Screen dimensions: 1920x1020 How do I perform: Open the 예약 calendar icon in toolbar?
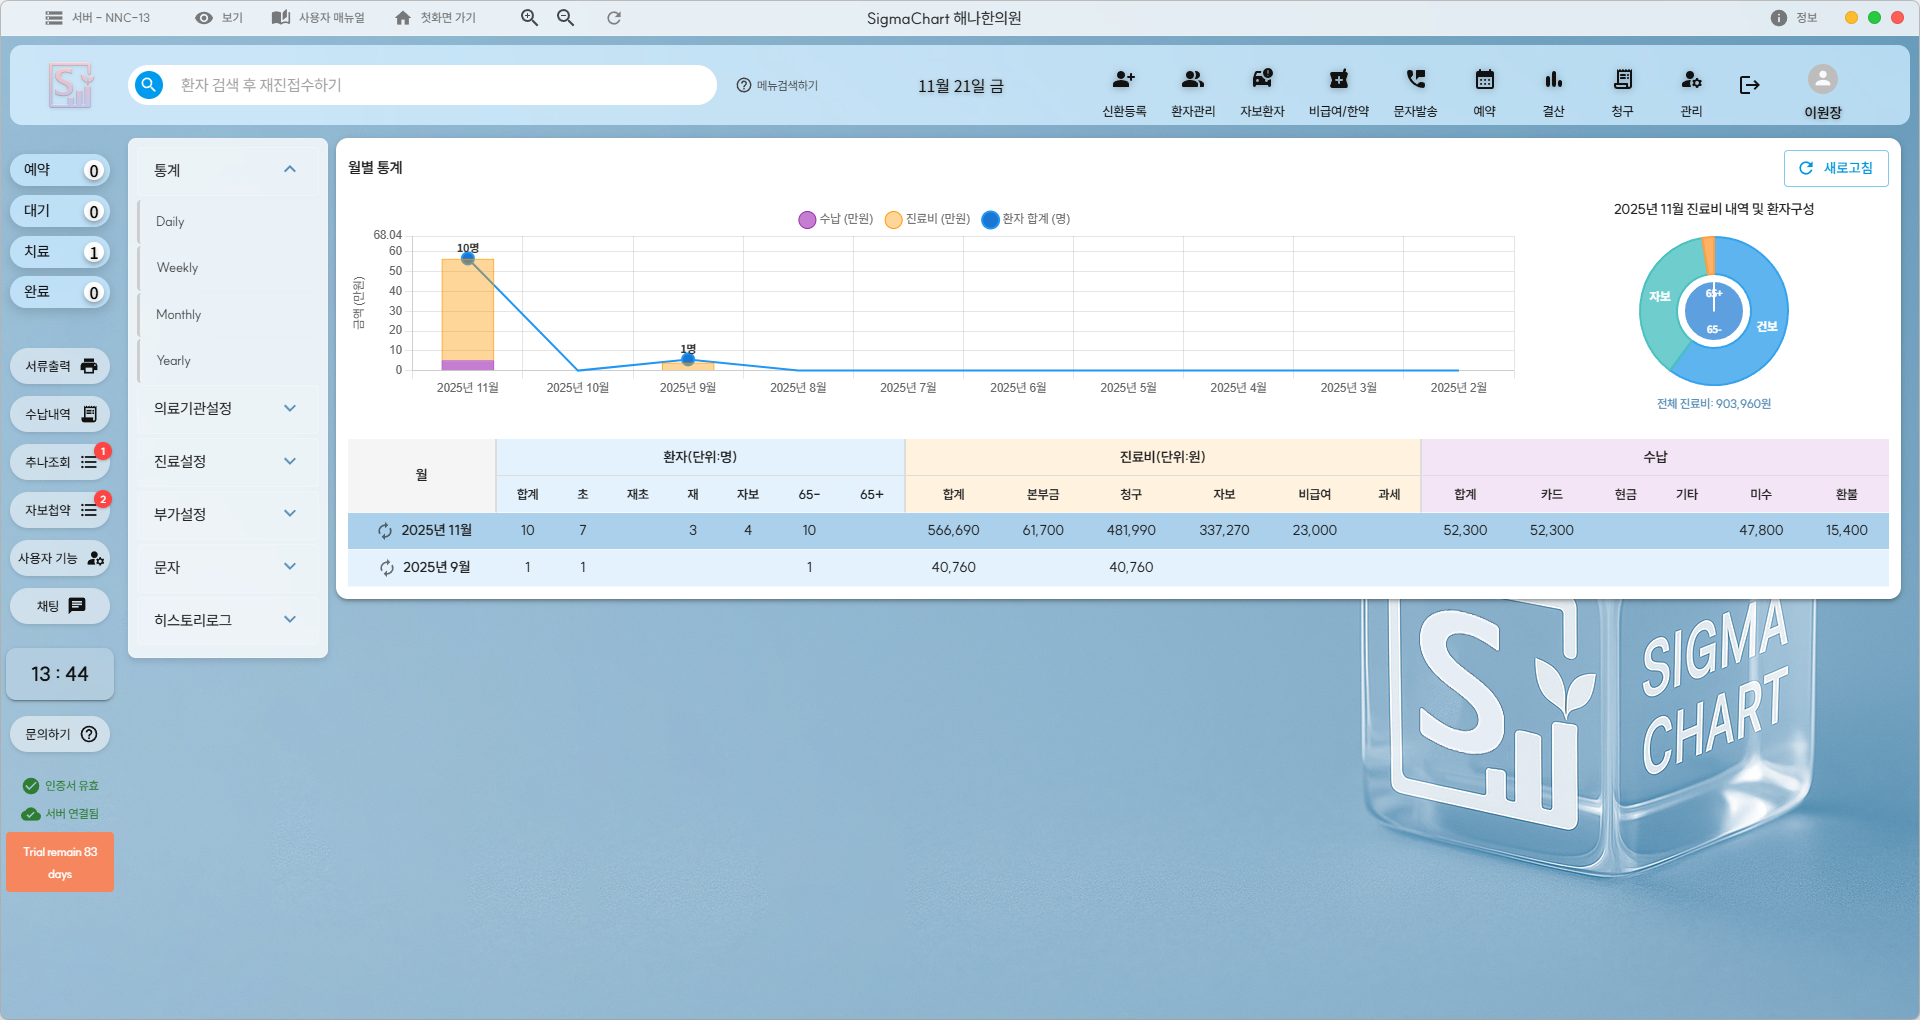1484,81
